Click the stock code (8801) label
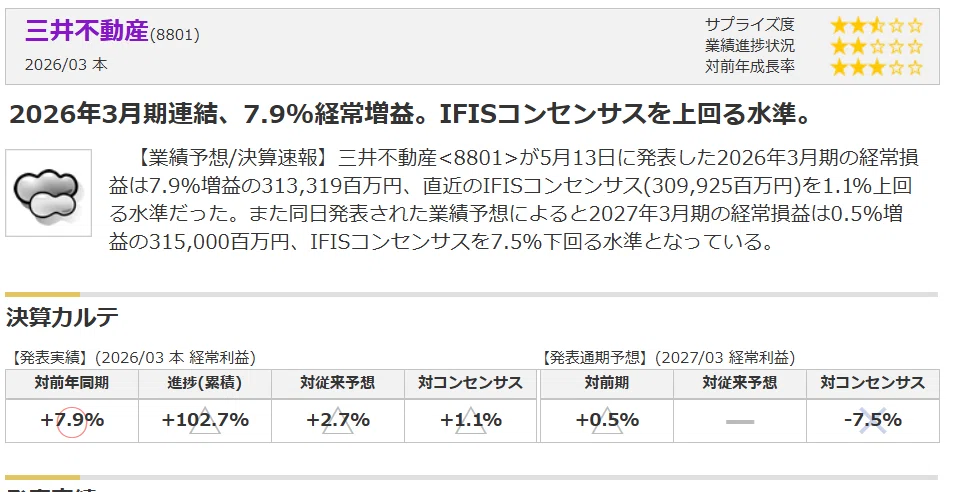The image size is (973, 492). 175,35
